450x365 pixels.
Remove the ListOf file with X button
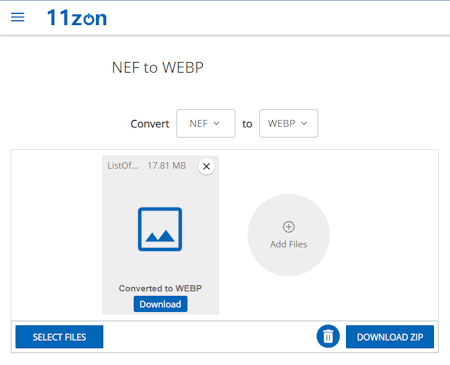coord(206,166)
